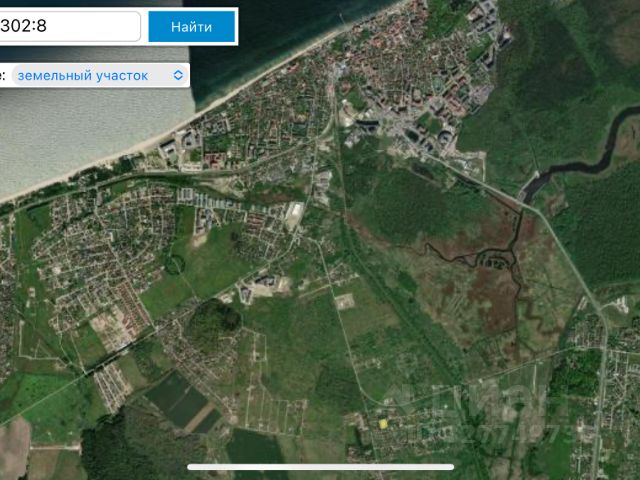Tap the home indicator bar at bottom
640x480 pixels.
(320, 467)
